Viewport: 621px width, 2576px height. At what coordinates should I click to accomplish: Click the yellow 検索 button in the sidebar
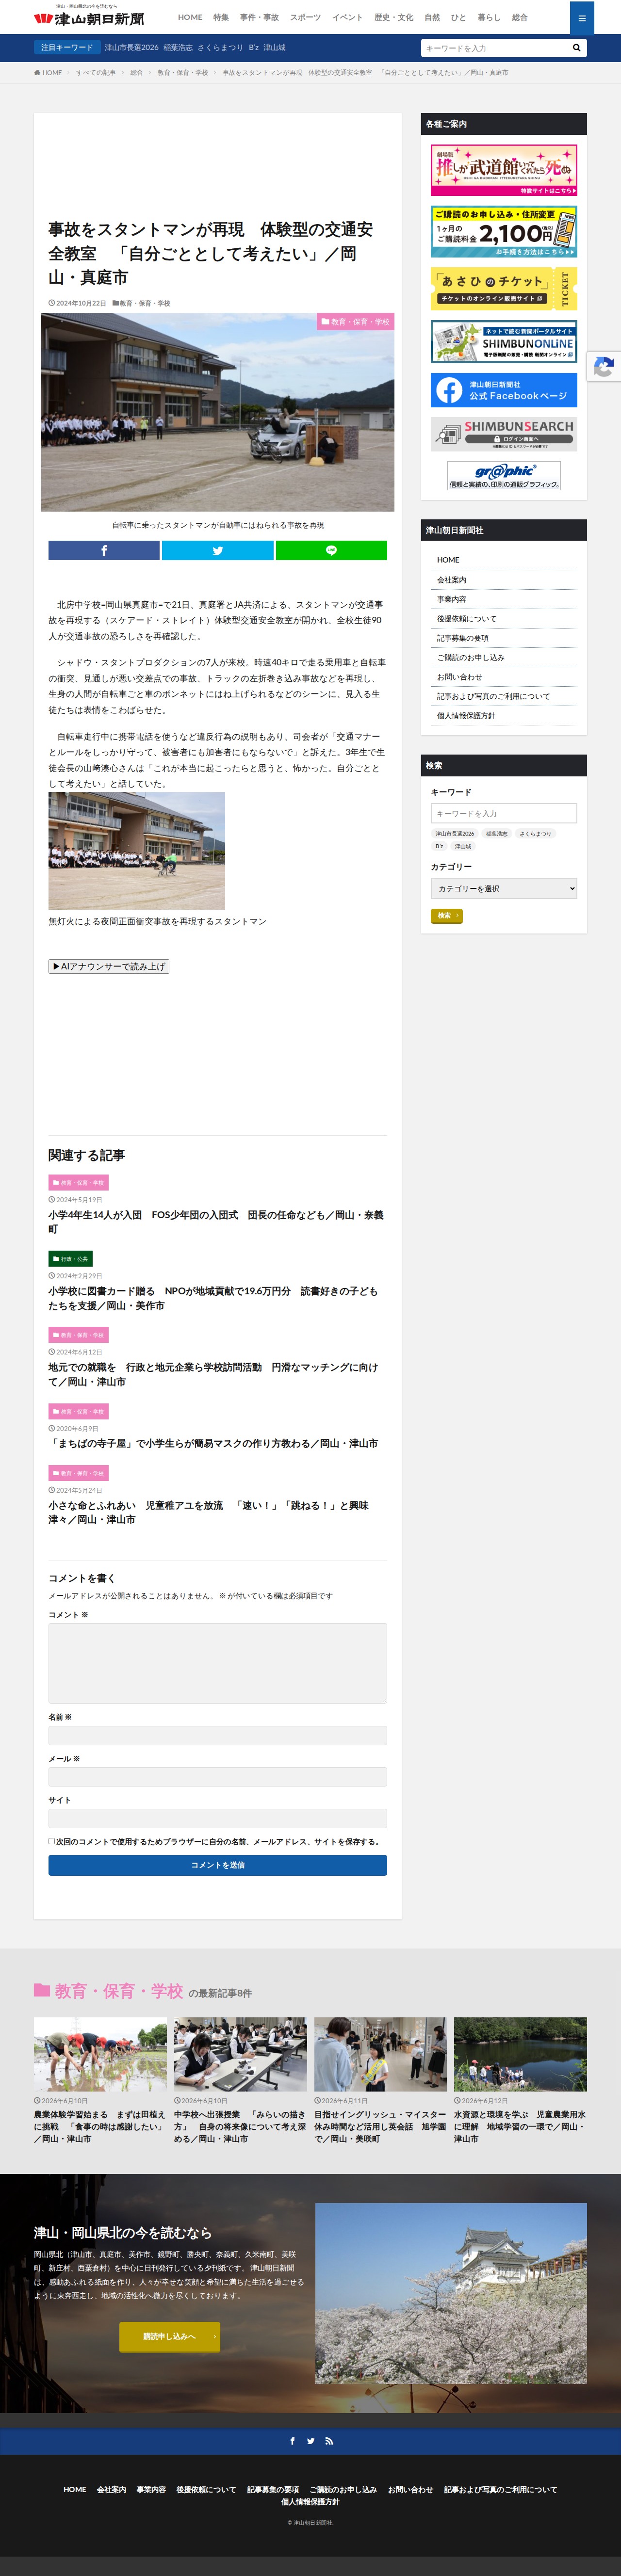(x=446, y=915)
